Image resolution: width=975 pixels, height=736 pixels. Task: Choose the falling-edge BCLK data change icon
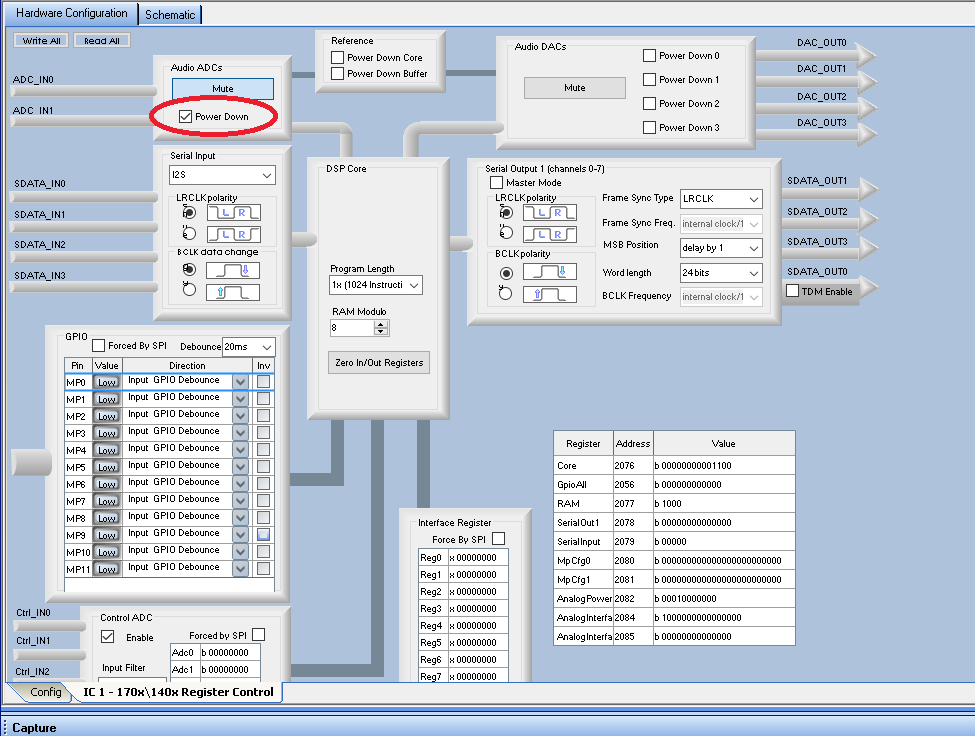[232, 269]
